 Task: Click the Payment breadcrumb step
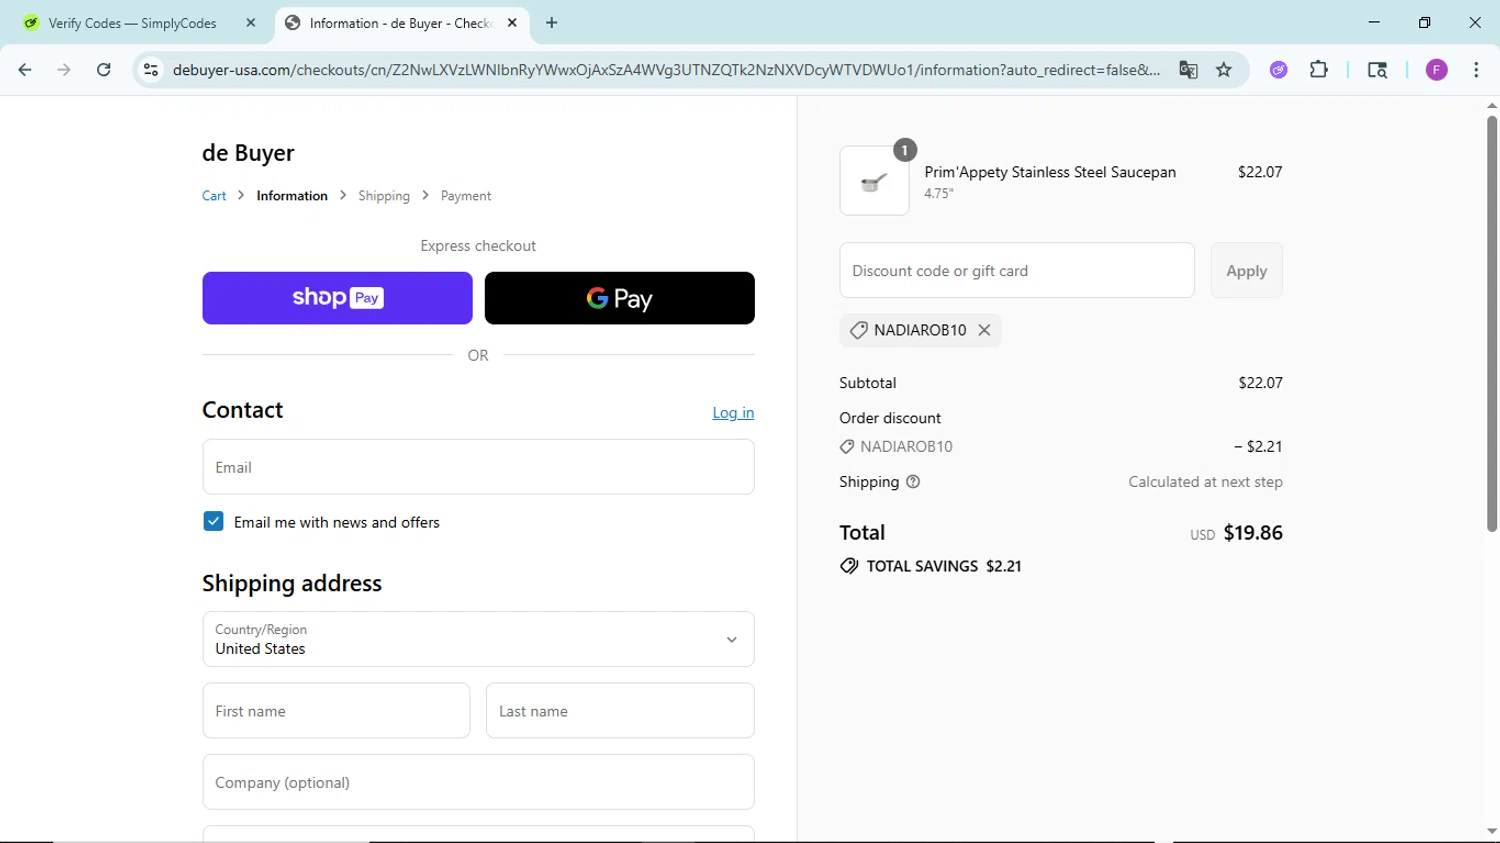[466, 196]
